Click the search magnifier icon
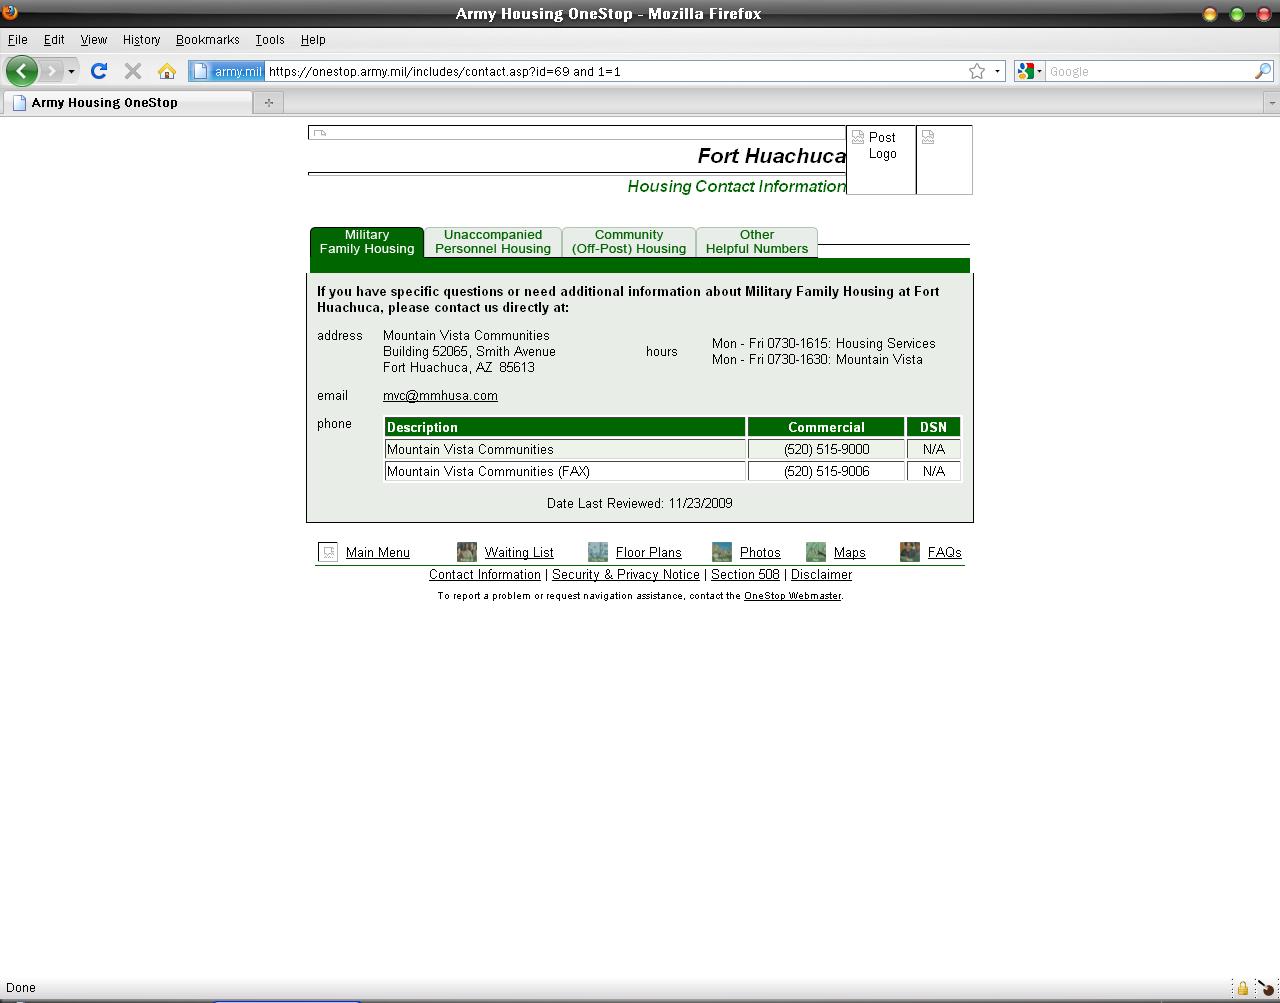1280x1003 pixels. pos(1263,71)
